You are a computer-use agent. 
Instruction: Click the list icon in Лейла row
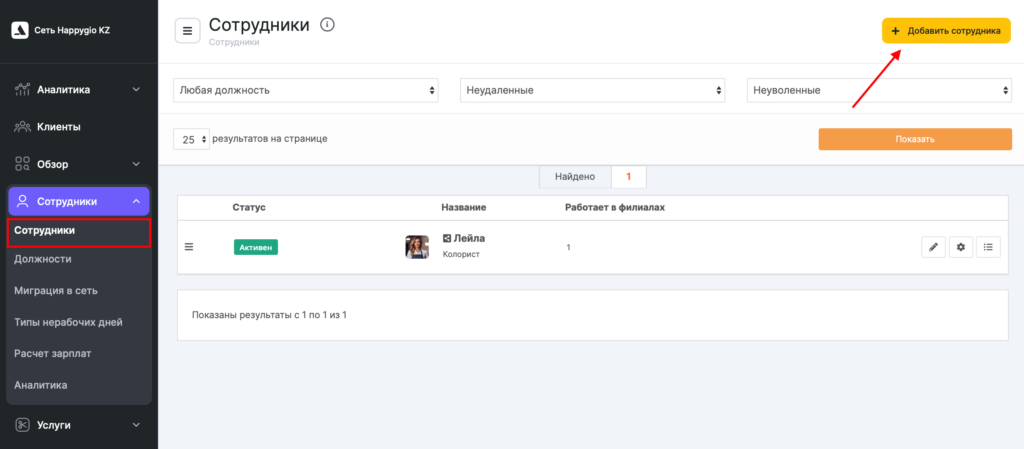[988, 247]
